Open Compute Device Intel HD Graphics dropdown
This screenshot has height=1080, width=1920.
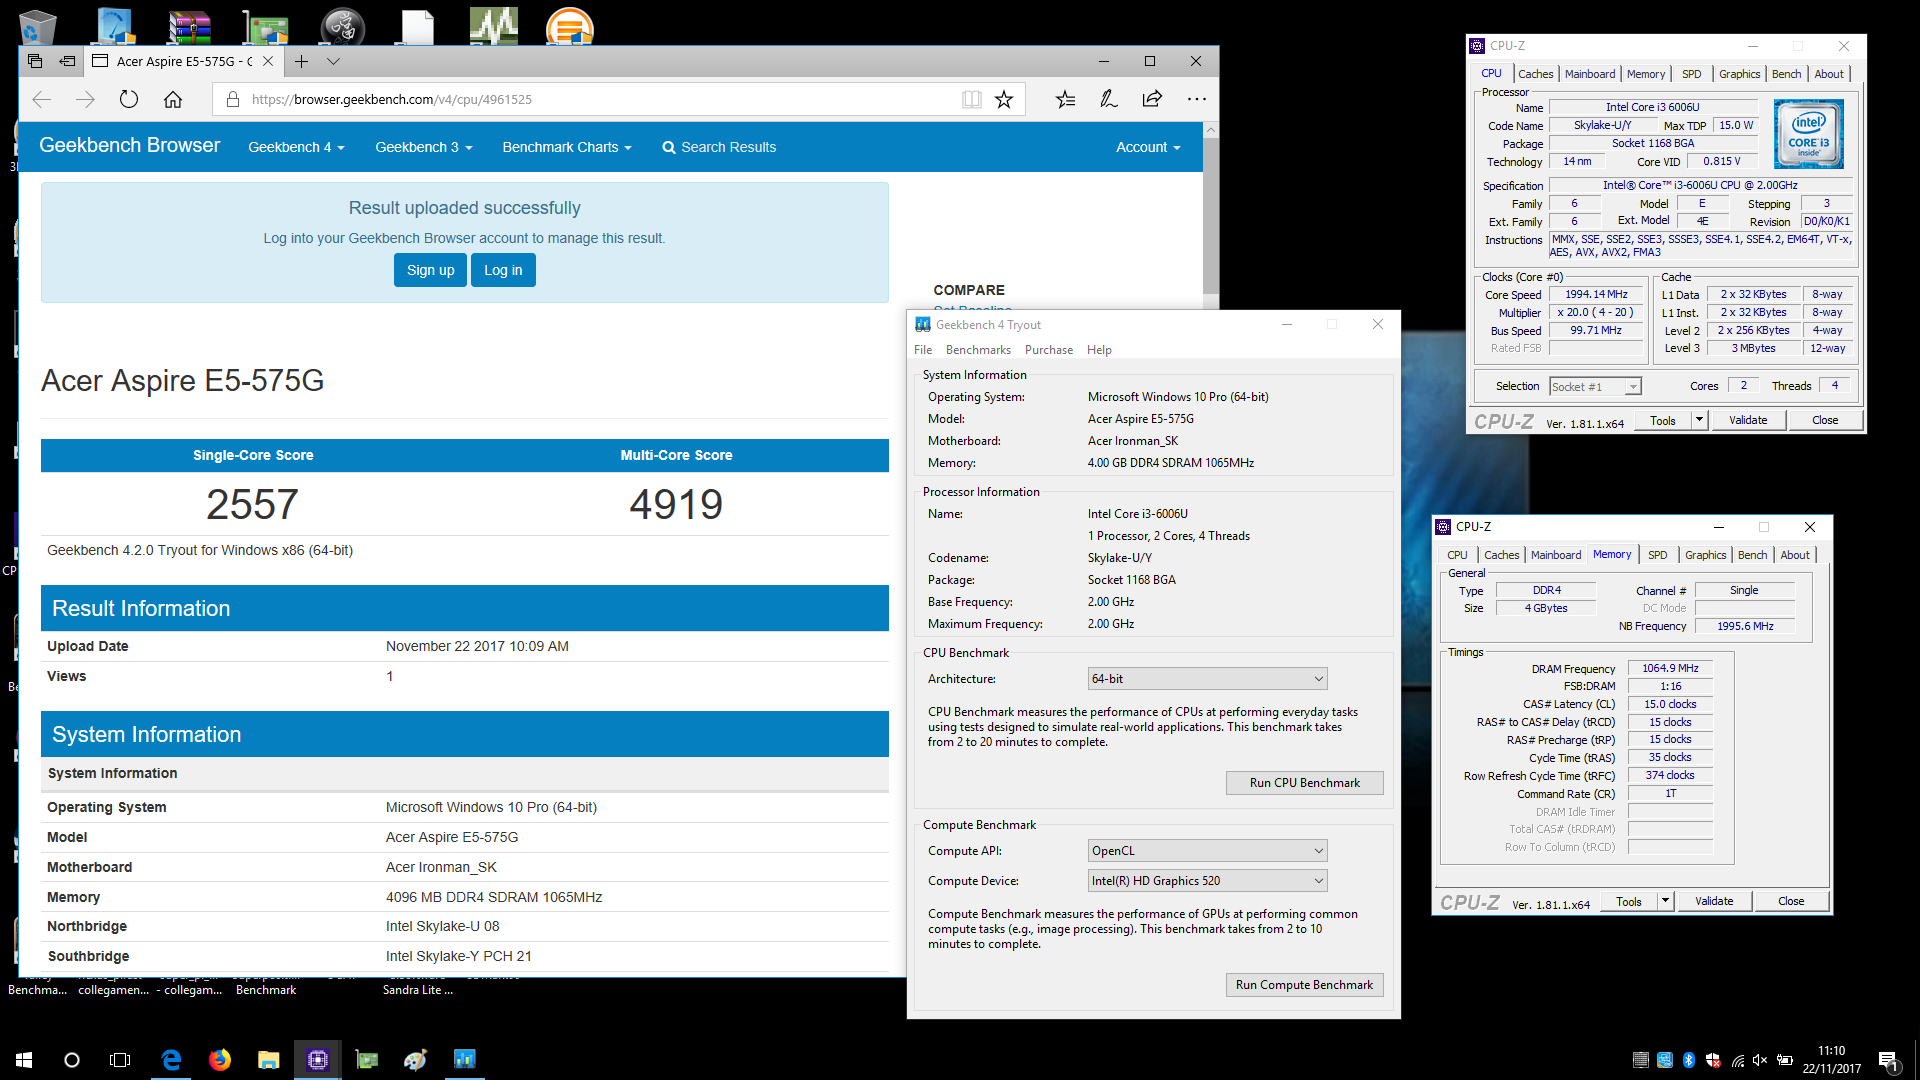pos(1207,881)
